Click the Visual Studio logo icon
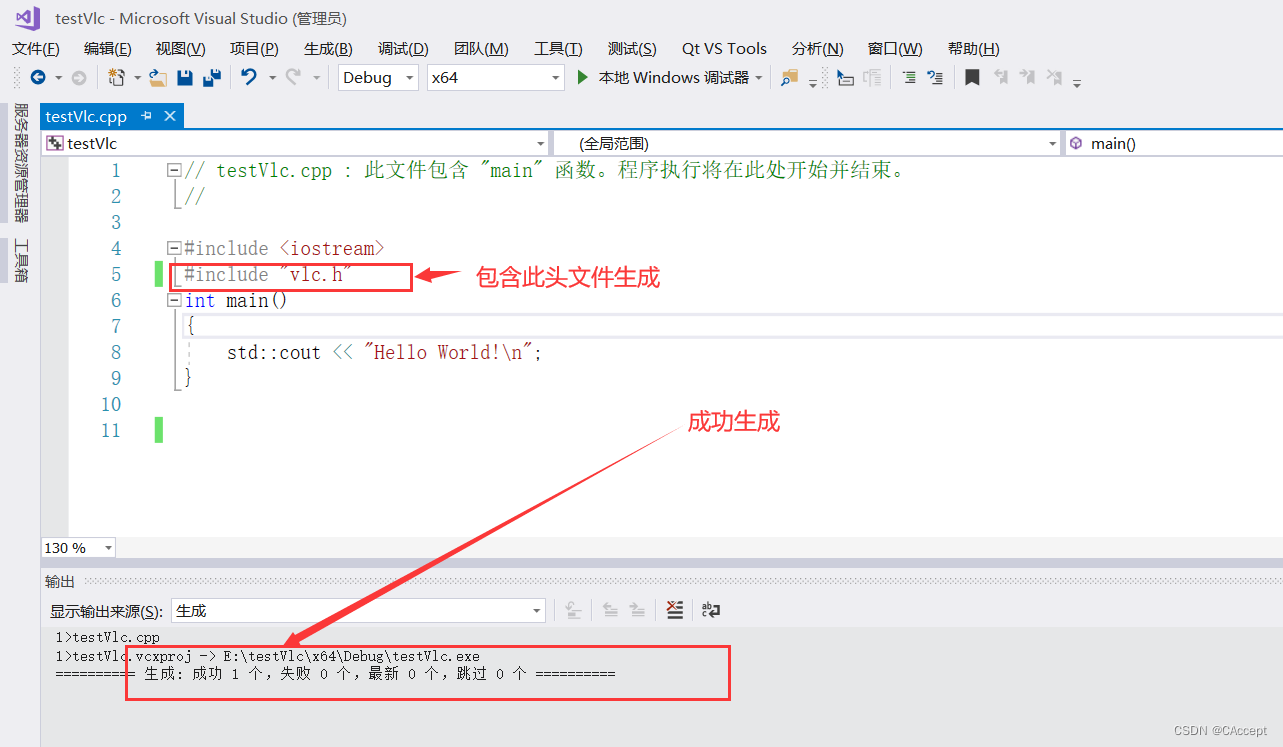The image size is (1283, 747). coord(27,18)
